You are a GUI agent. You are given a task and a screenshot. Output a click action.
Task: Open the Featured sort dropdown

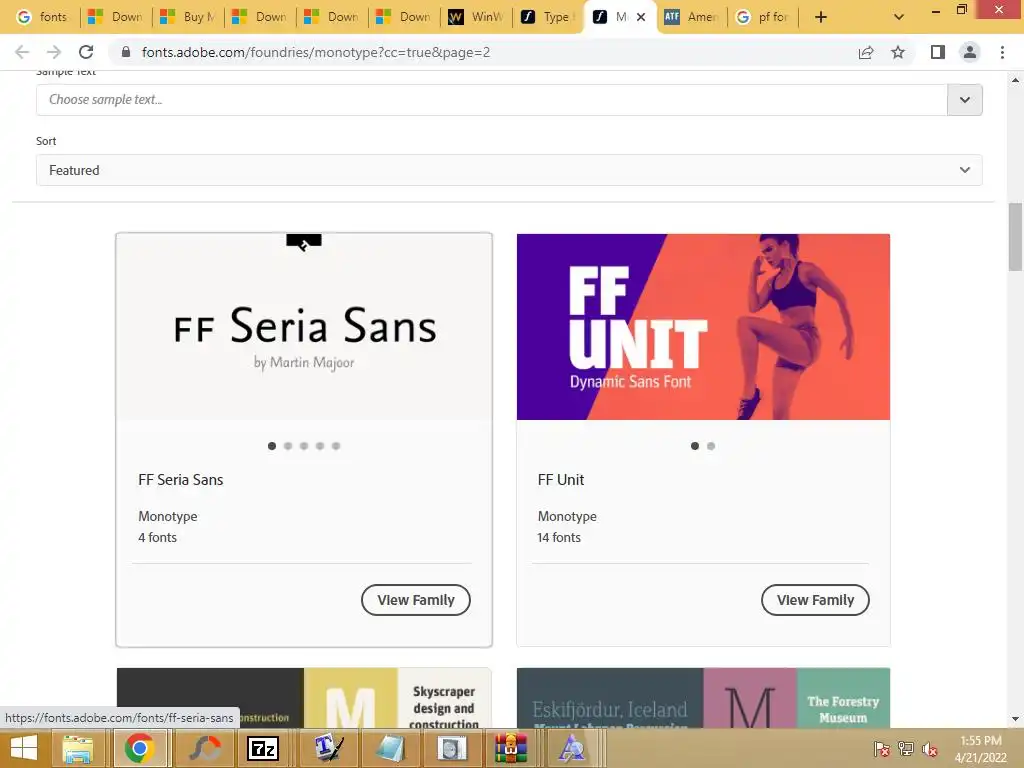click(x=509, y=170)
